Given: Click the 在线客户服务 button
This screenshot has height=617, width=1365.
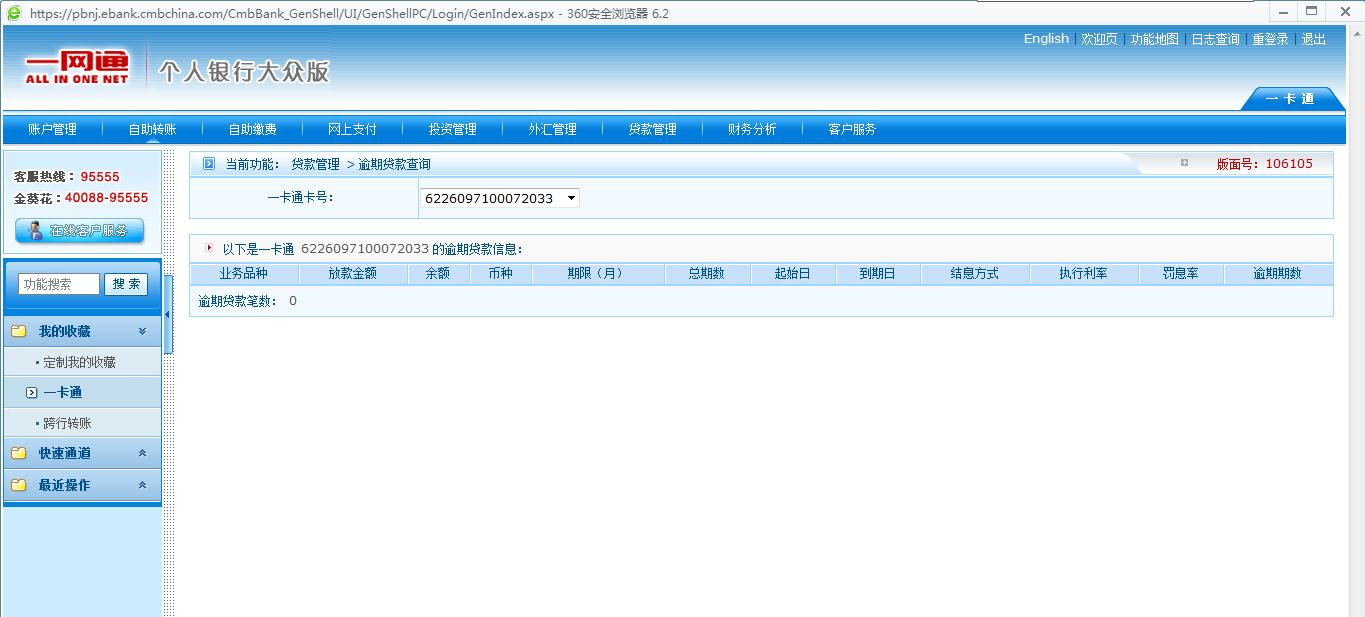Looking at the screenshot, I should click(x=80, y=230).
